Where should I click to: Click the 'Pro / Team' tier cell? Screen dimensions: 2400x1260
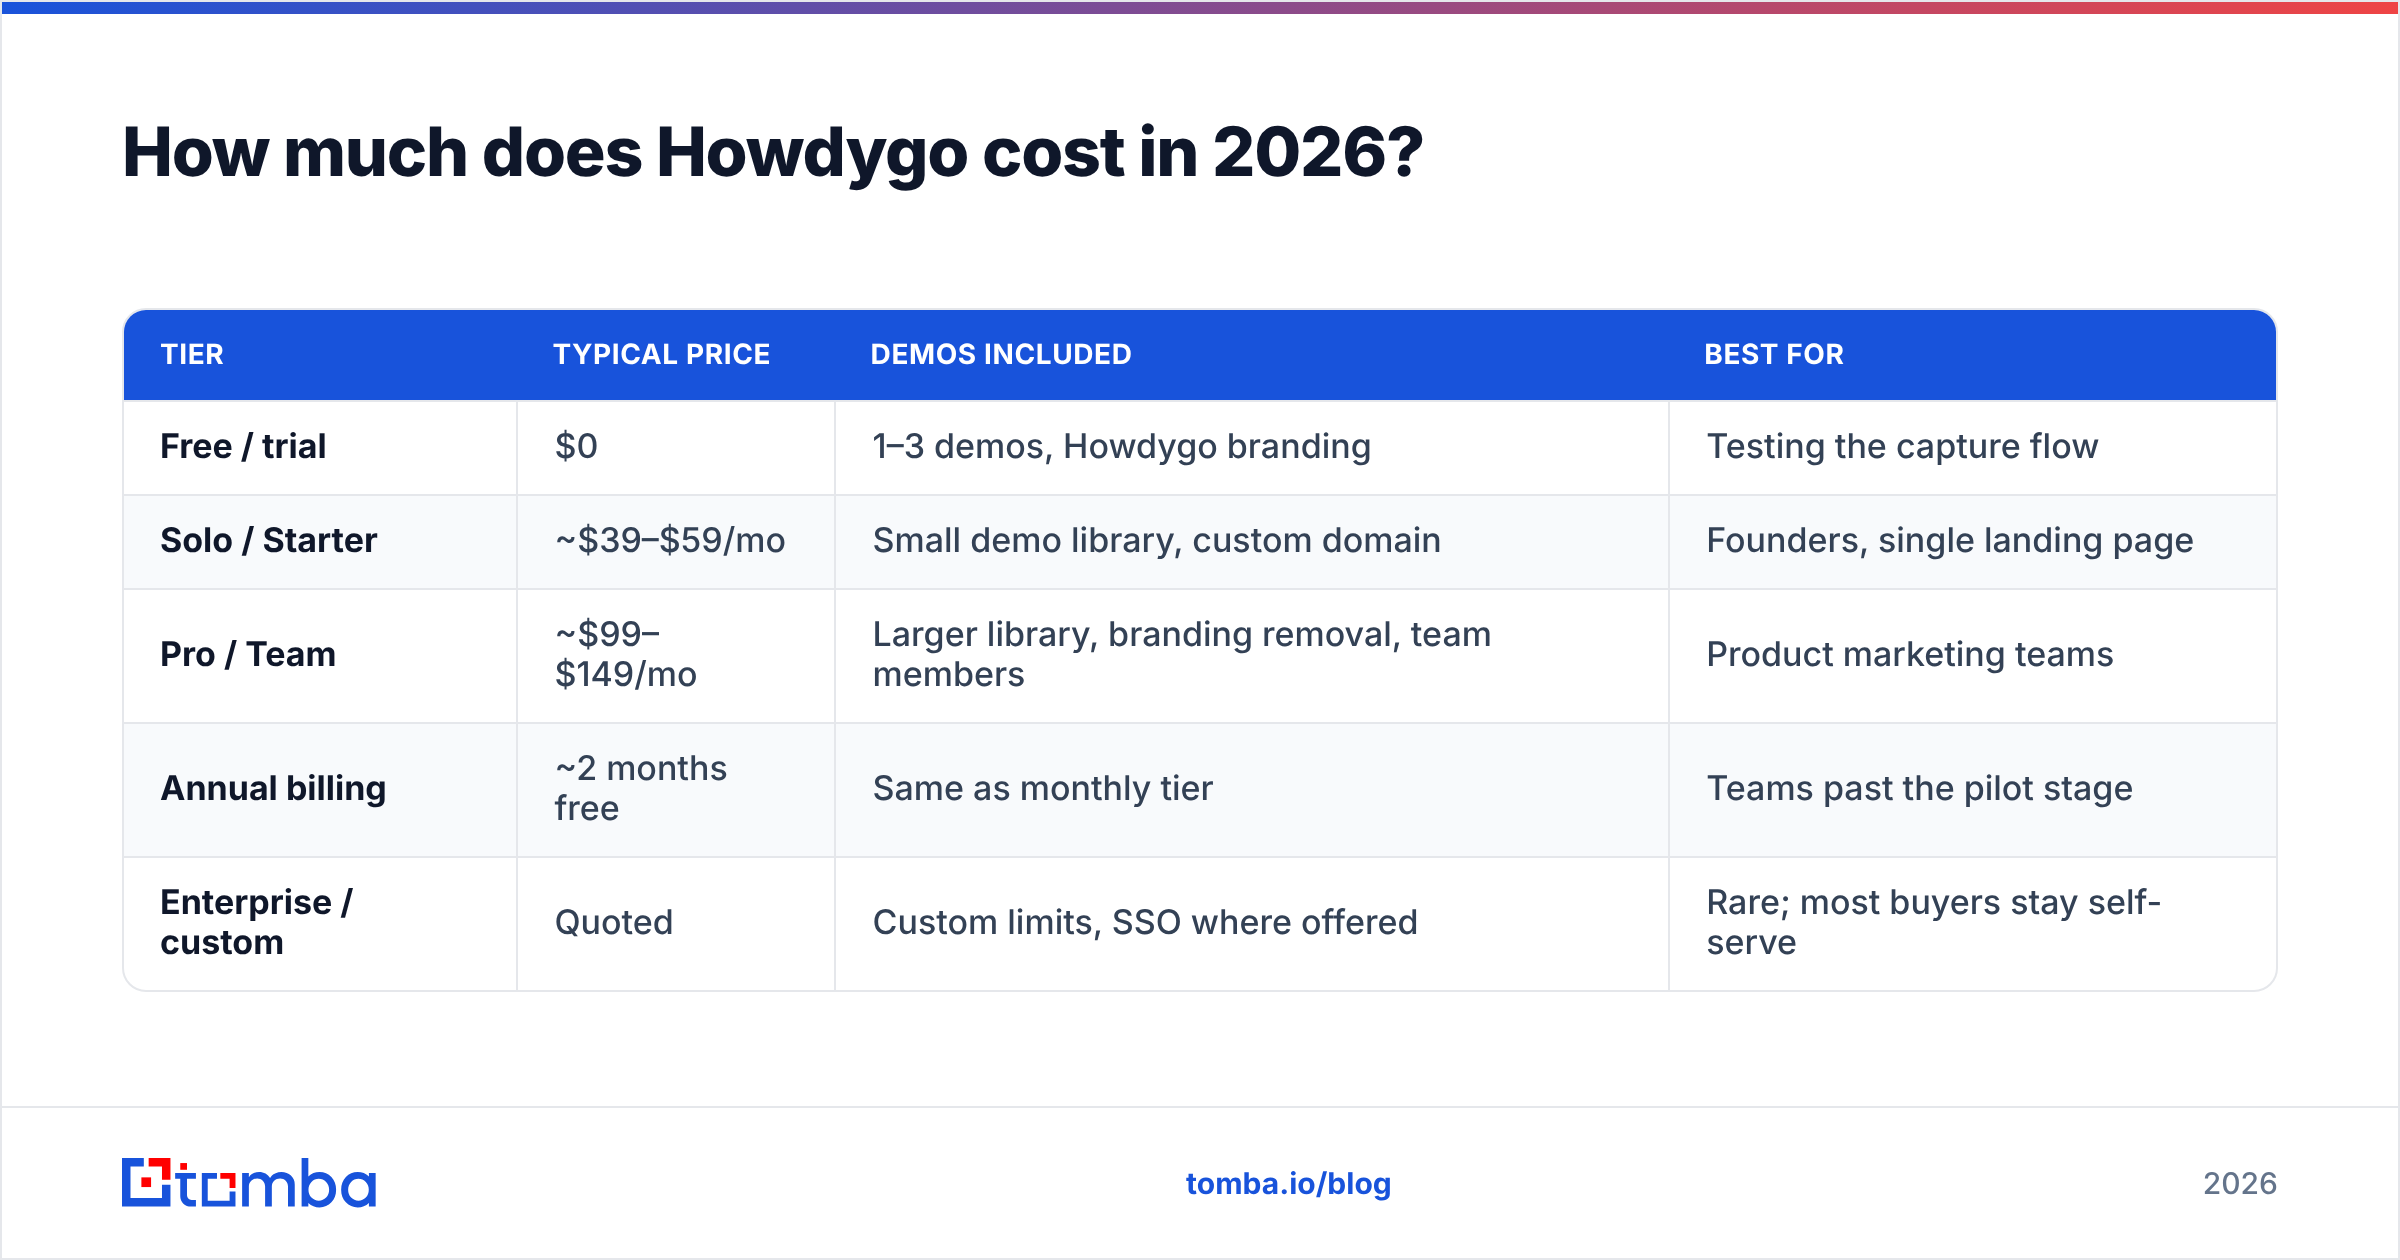[320, 655]
